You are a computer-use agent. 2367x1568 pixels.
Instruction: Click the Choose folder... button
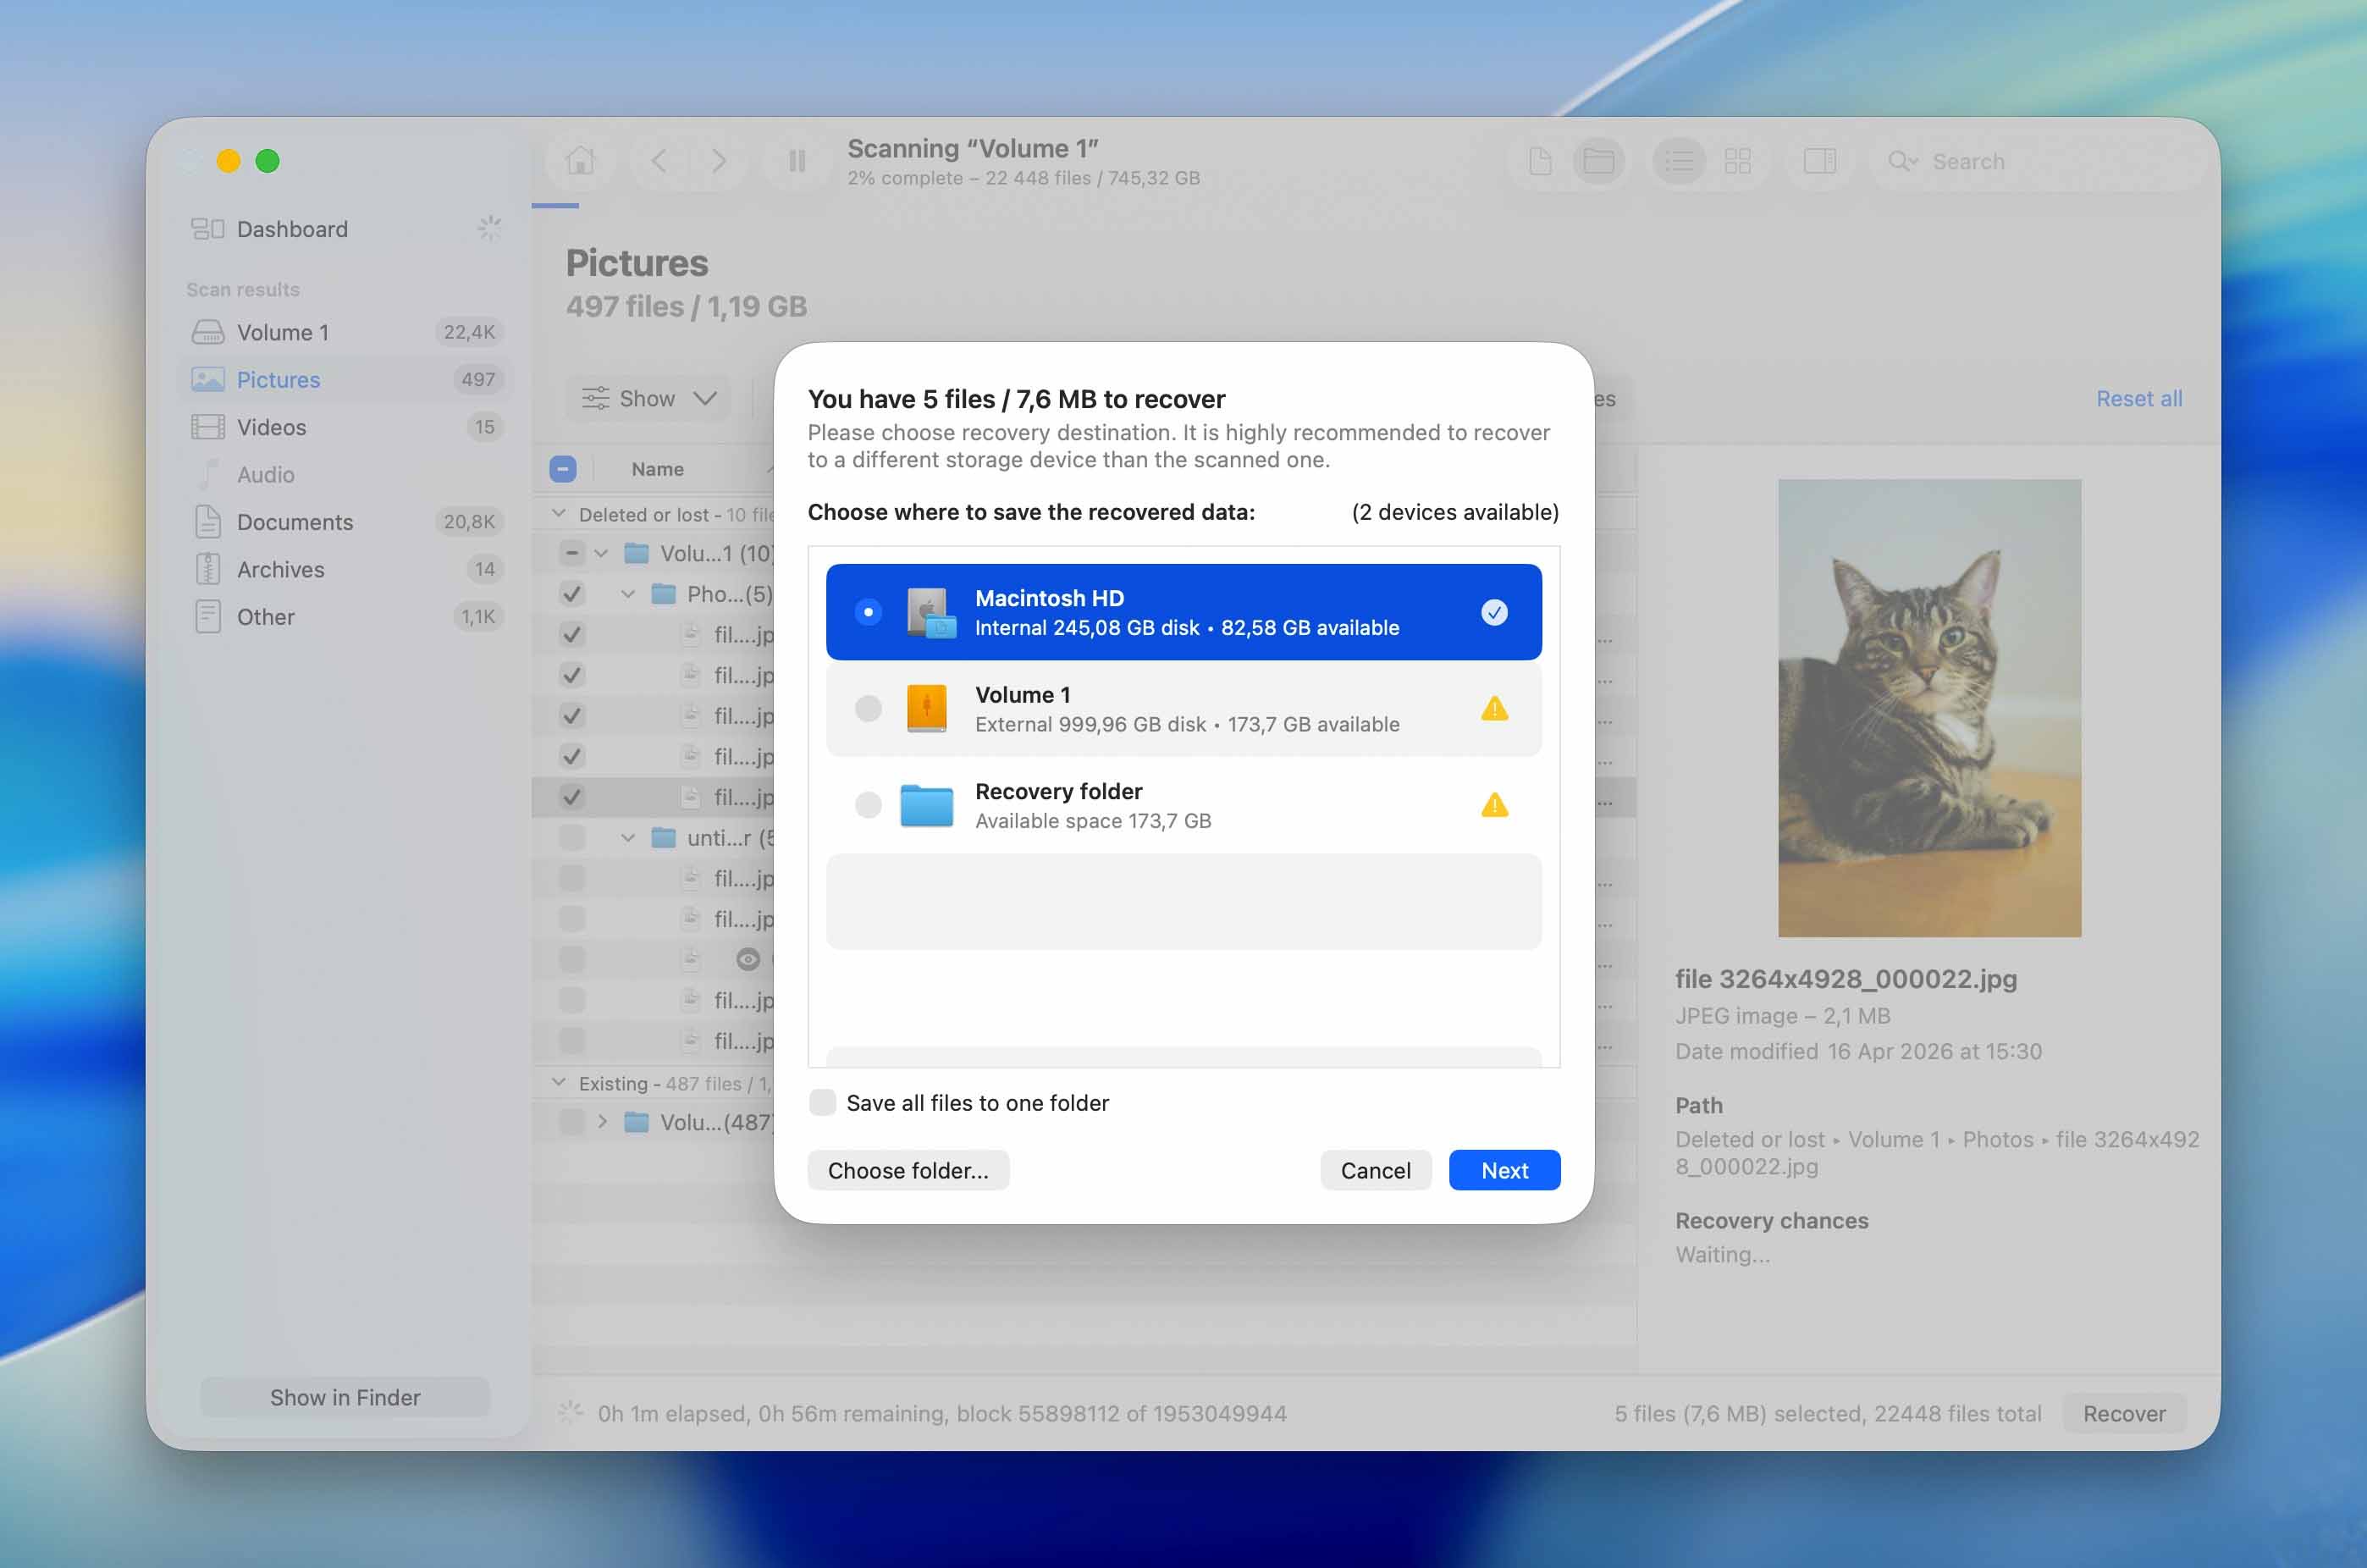pos(908,1170)
